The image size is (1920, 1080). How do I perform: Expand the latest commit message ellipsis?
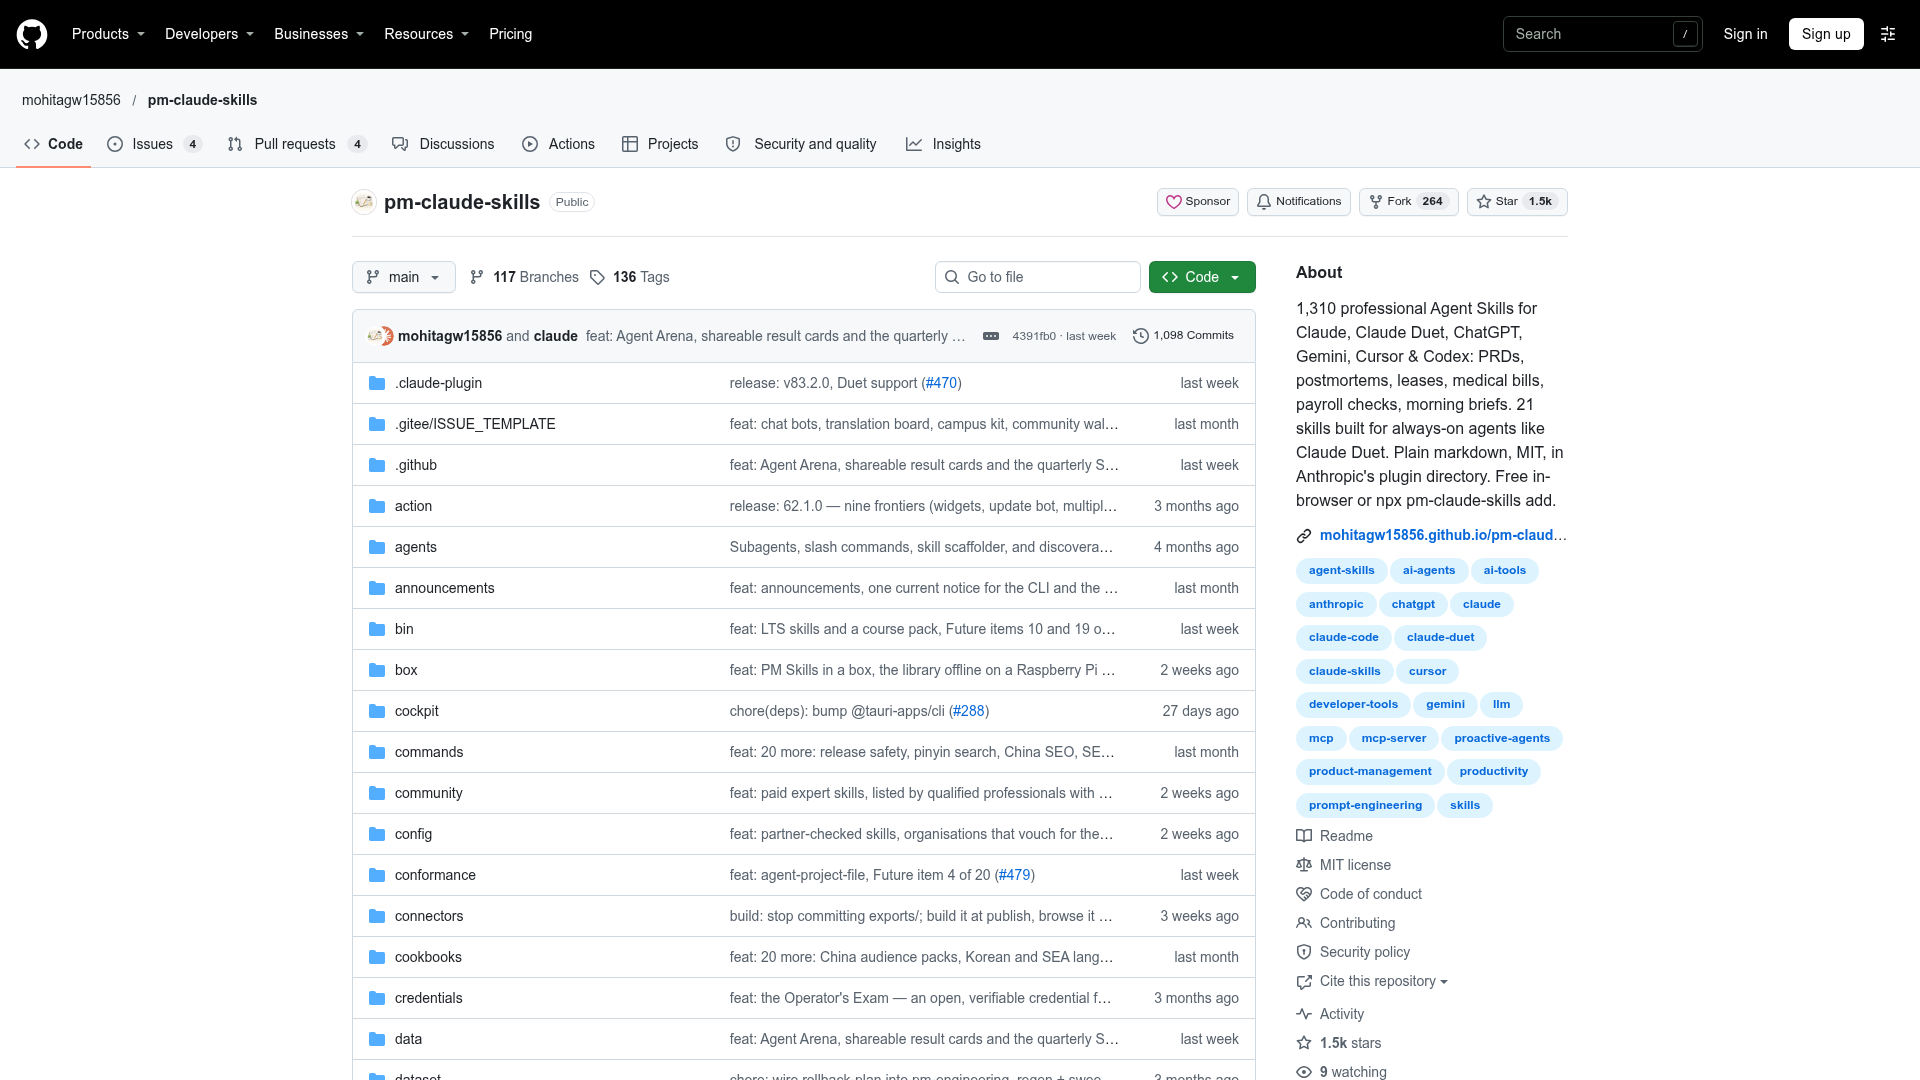click(x=991, y=336)
